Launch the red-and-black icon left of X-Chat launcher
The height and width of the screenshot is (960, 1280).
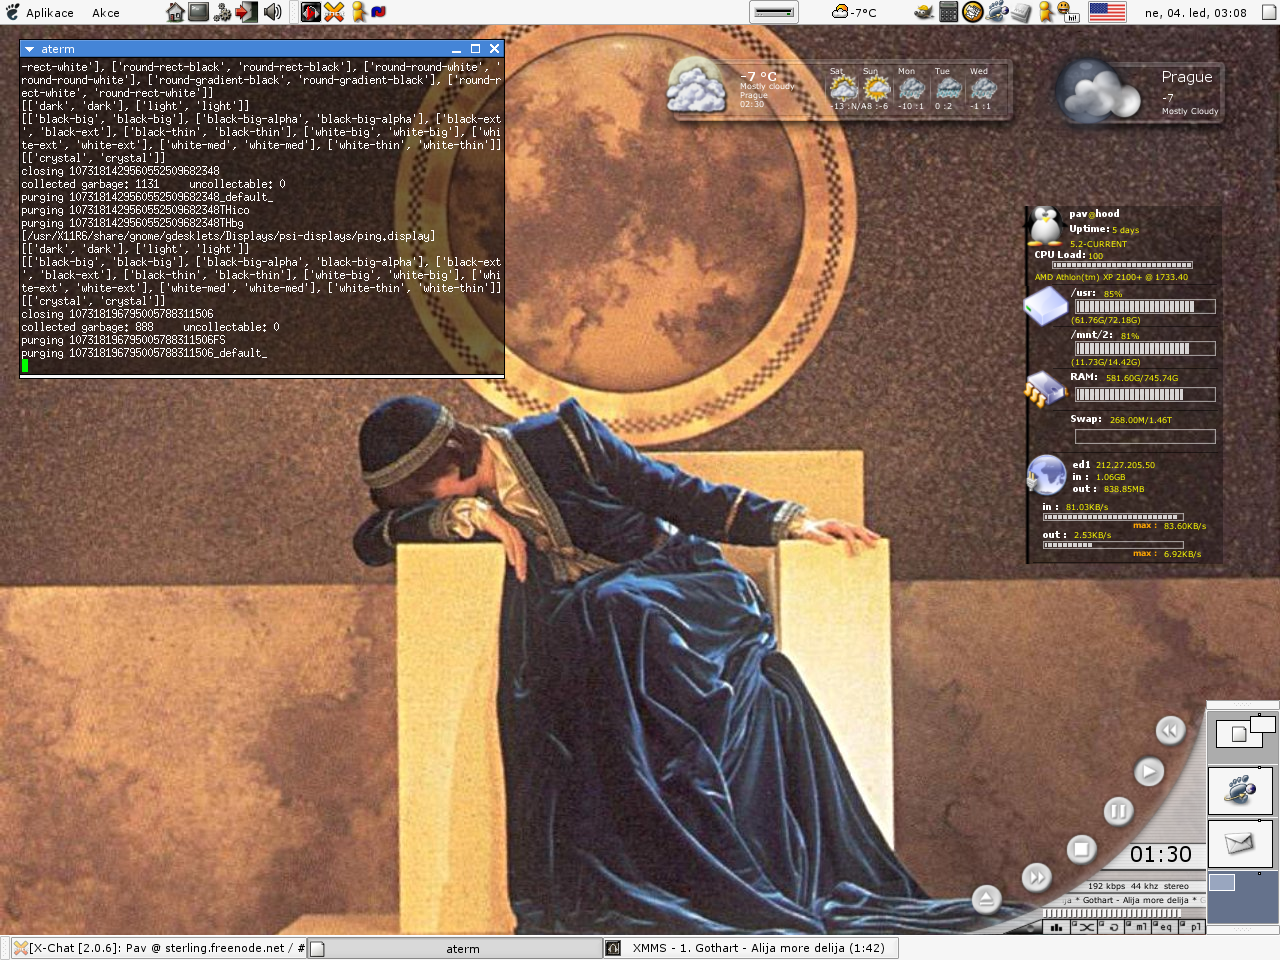[311, 12]
